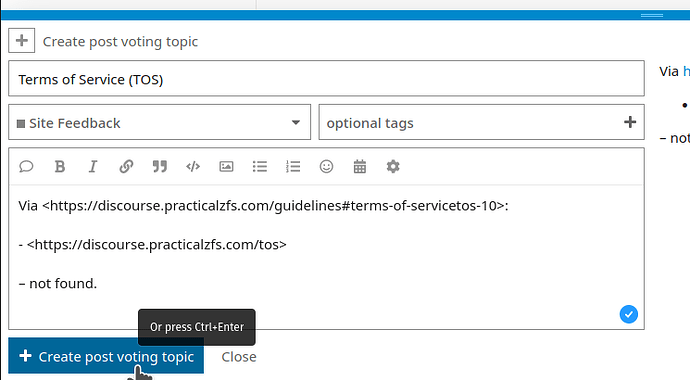
Task: Apply italic emphasis formatting
Action: click(93, 167)
